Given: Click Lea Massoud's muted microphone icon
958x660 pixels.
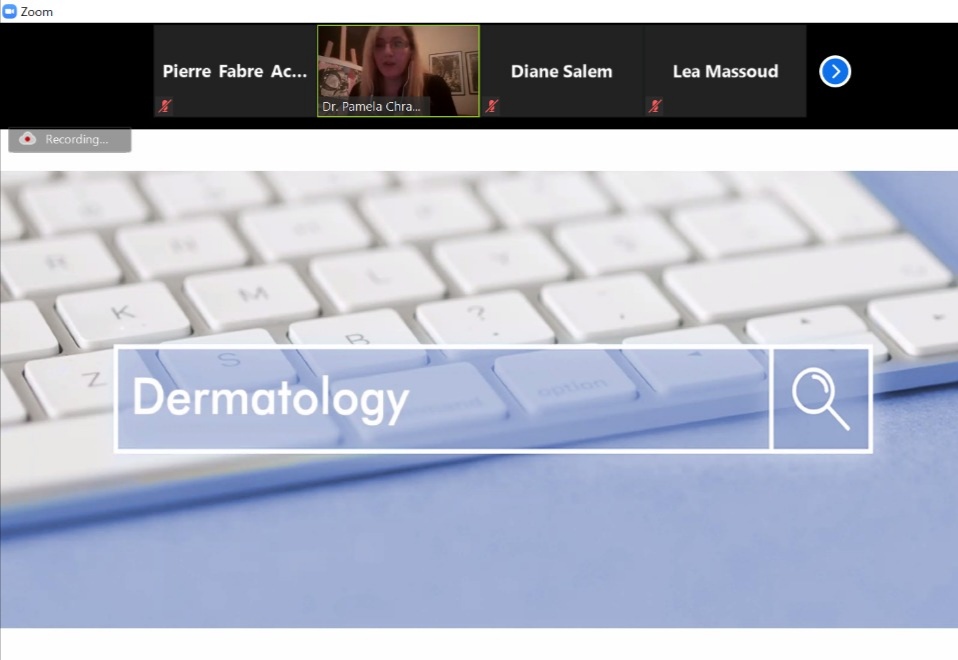Looking at the screenshot, I should (655, 106).
